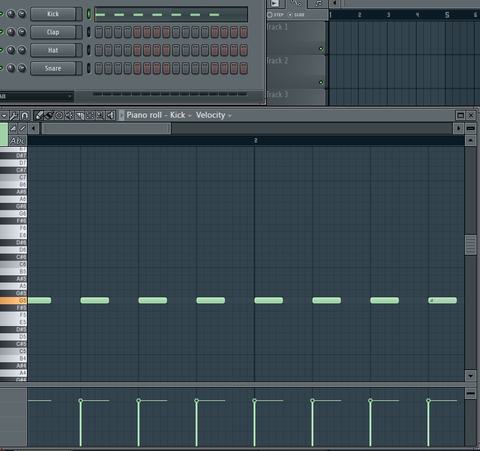Click the piano roll vertical scroll down arrow
Image resolution: width=480 pixels, height=451 pixels.
click(x=470, y=376)
